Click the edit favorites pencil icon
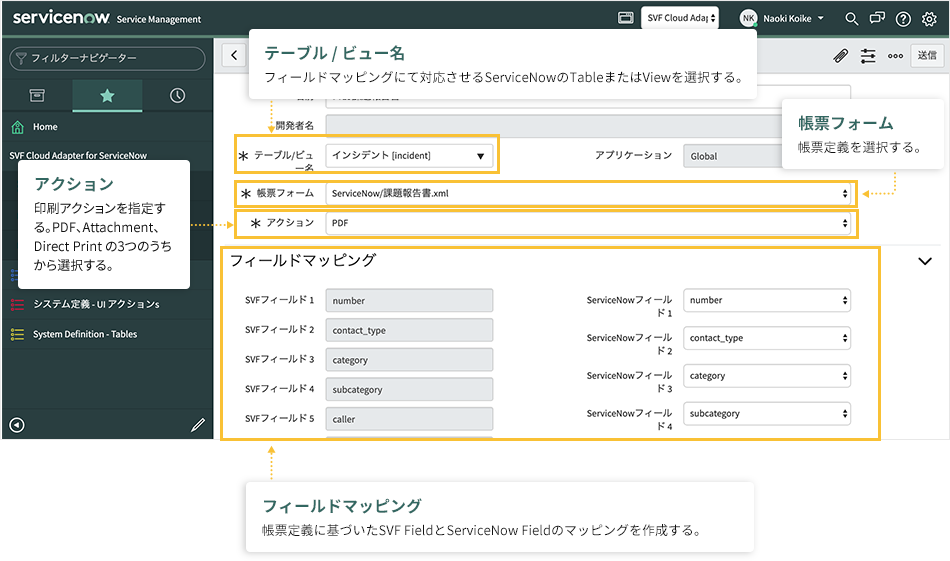 click(197, 425)
